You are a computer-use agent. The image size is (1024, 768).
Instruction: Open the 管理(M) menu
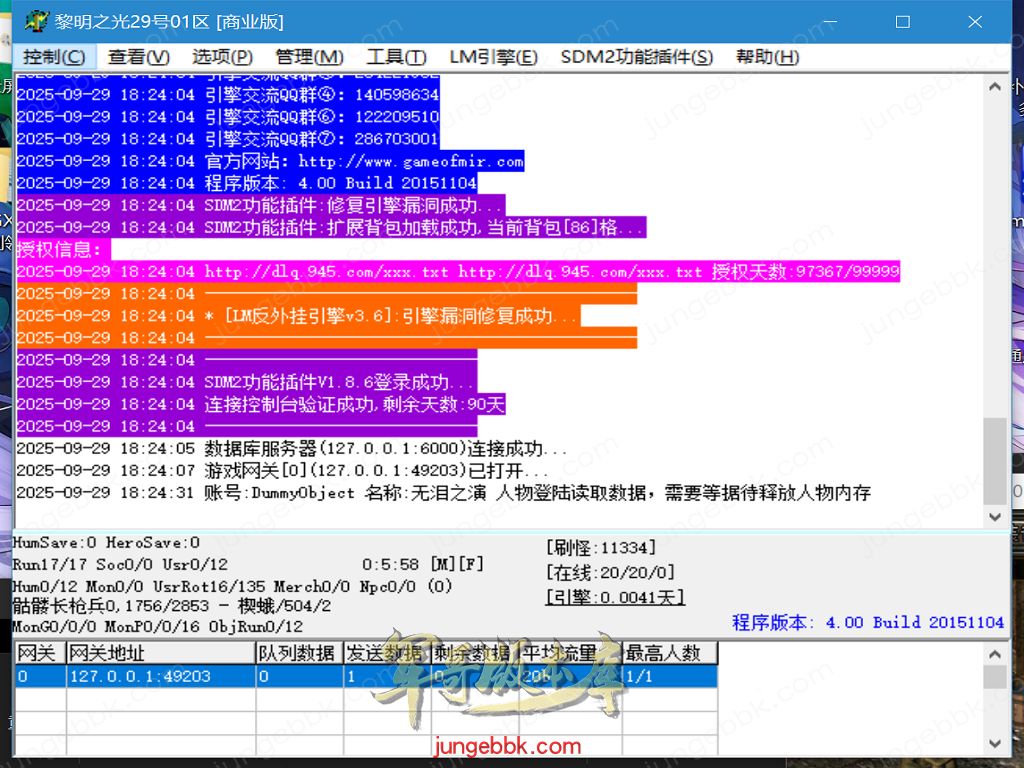point(309,57)
